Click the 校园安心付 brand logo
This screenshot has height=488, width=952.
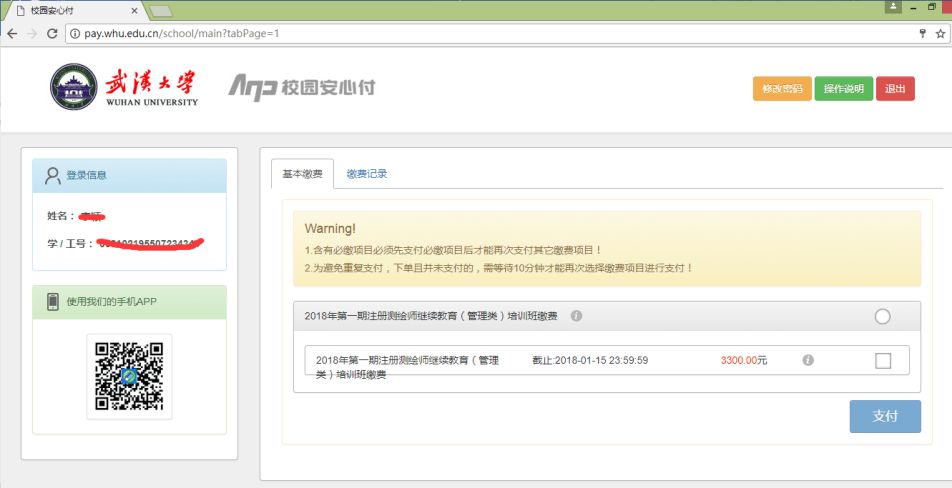[301, 87]
